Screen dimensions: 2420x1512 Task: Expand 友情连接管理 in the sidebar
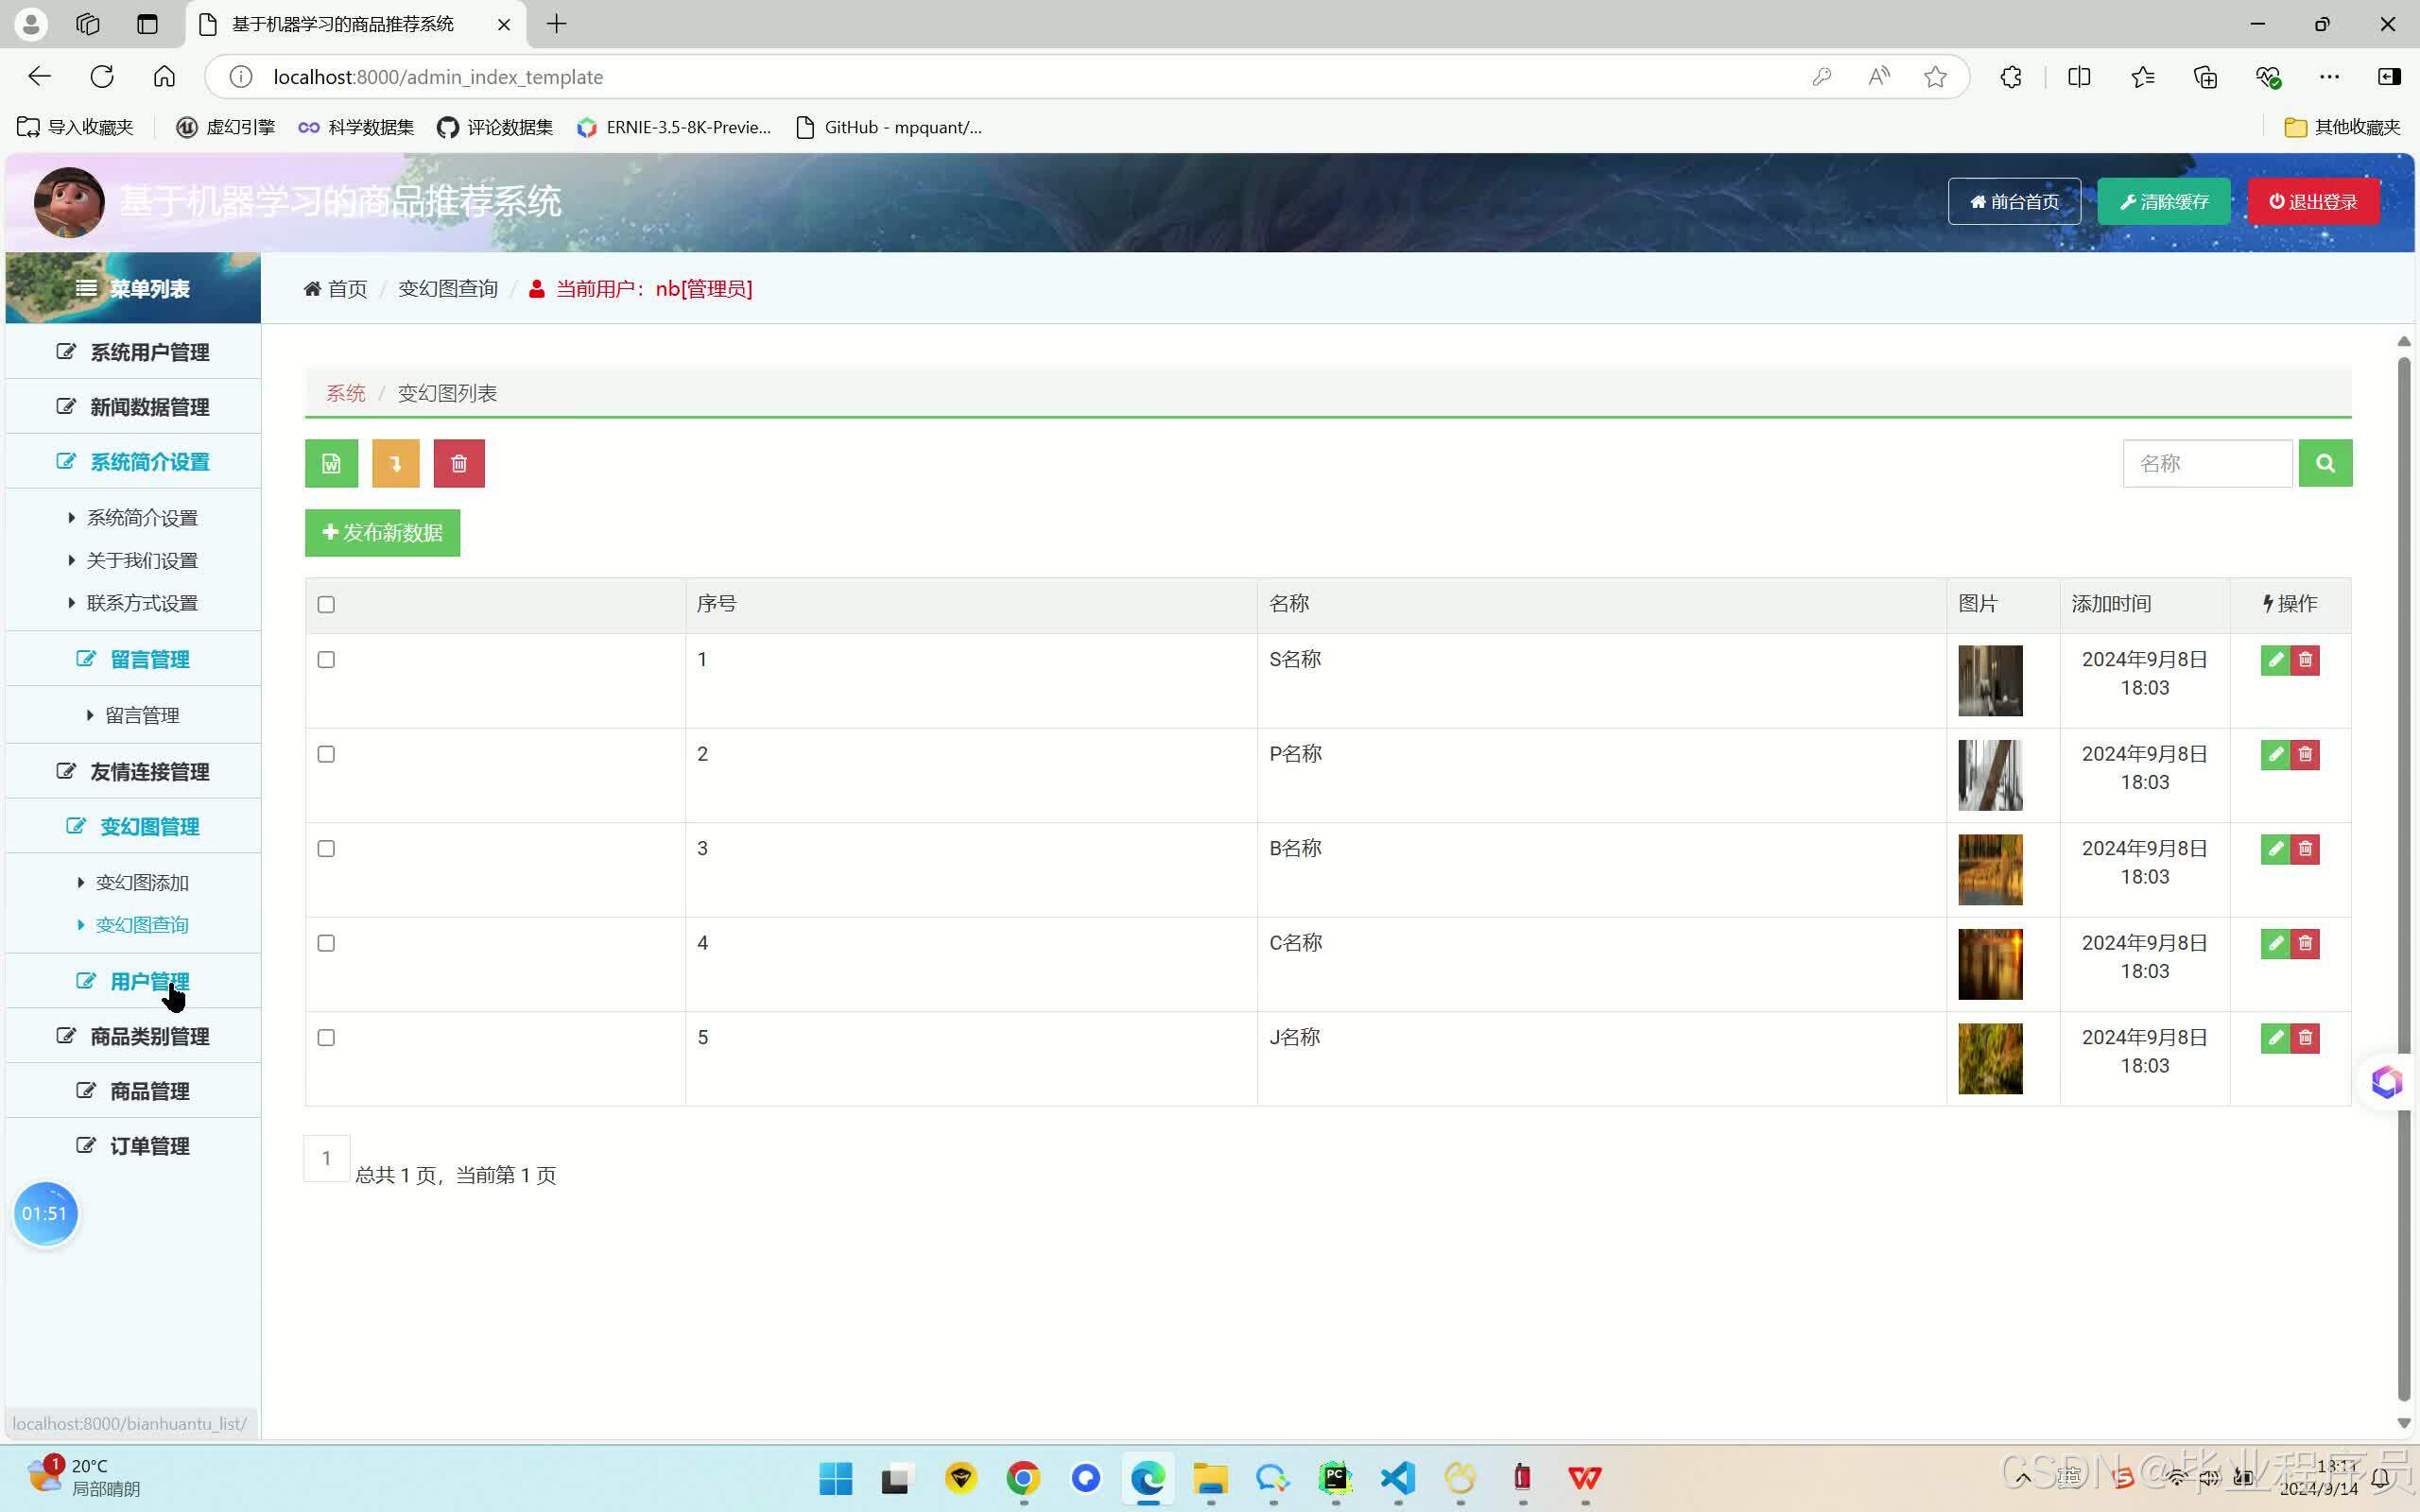point(133,772)
